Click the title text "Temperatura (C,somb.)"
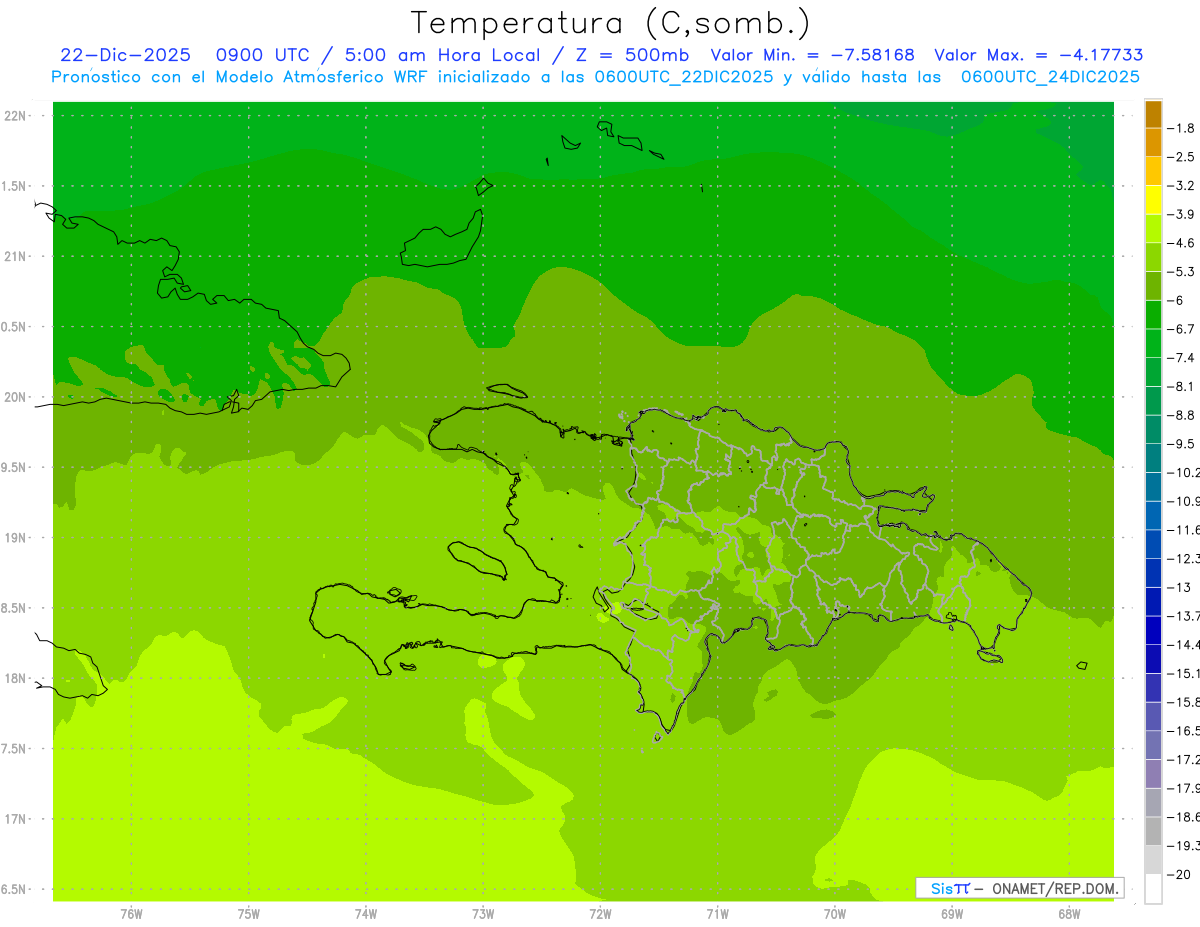1200x927 pixels. click(611, 22)
